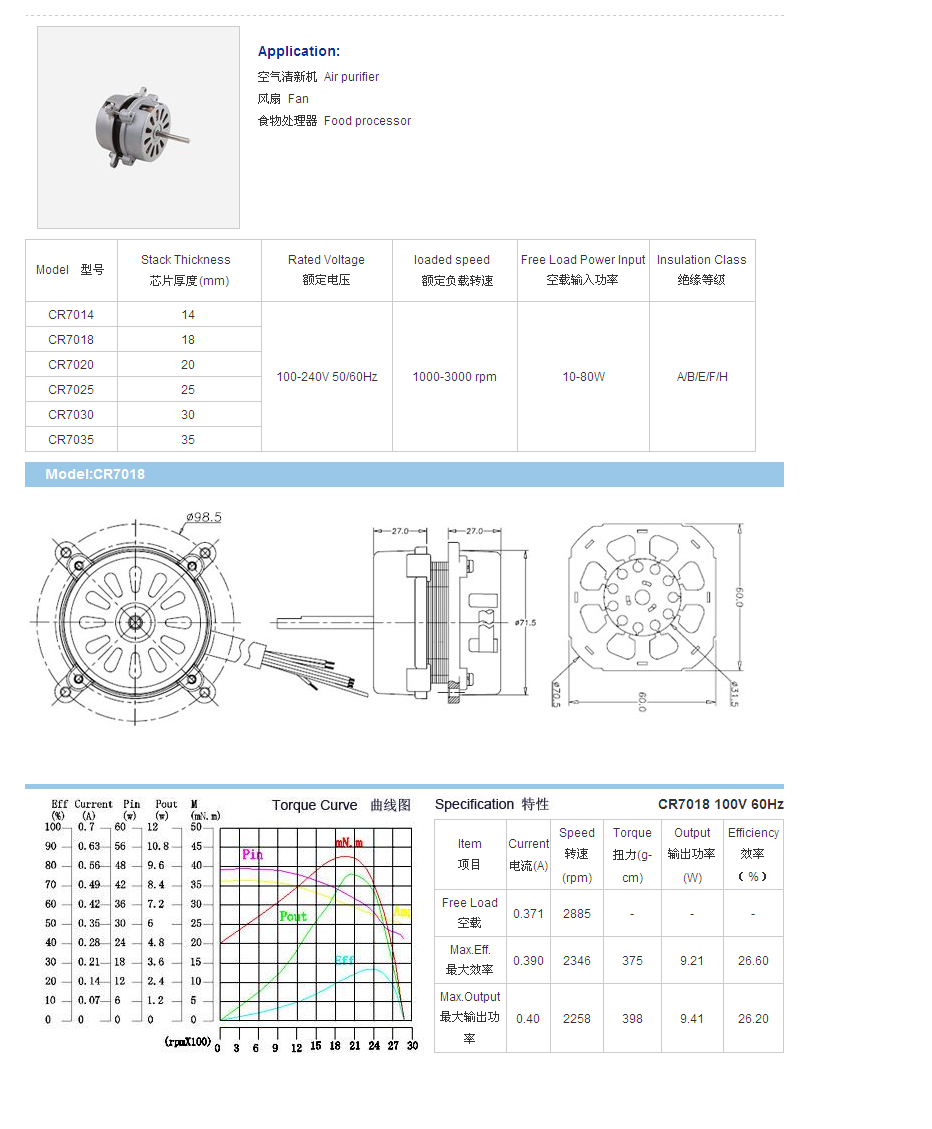The image size is (932, 1129).
Task: Click the output value "9.41"
Action: pos(692,1019)
